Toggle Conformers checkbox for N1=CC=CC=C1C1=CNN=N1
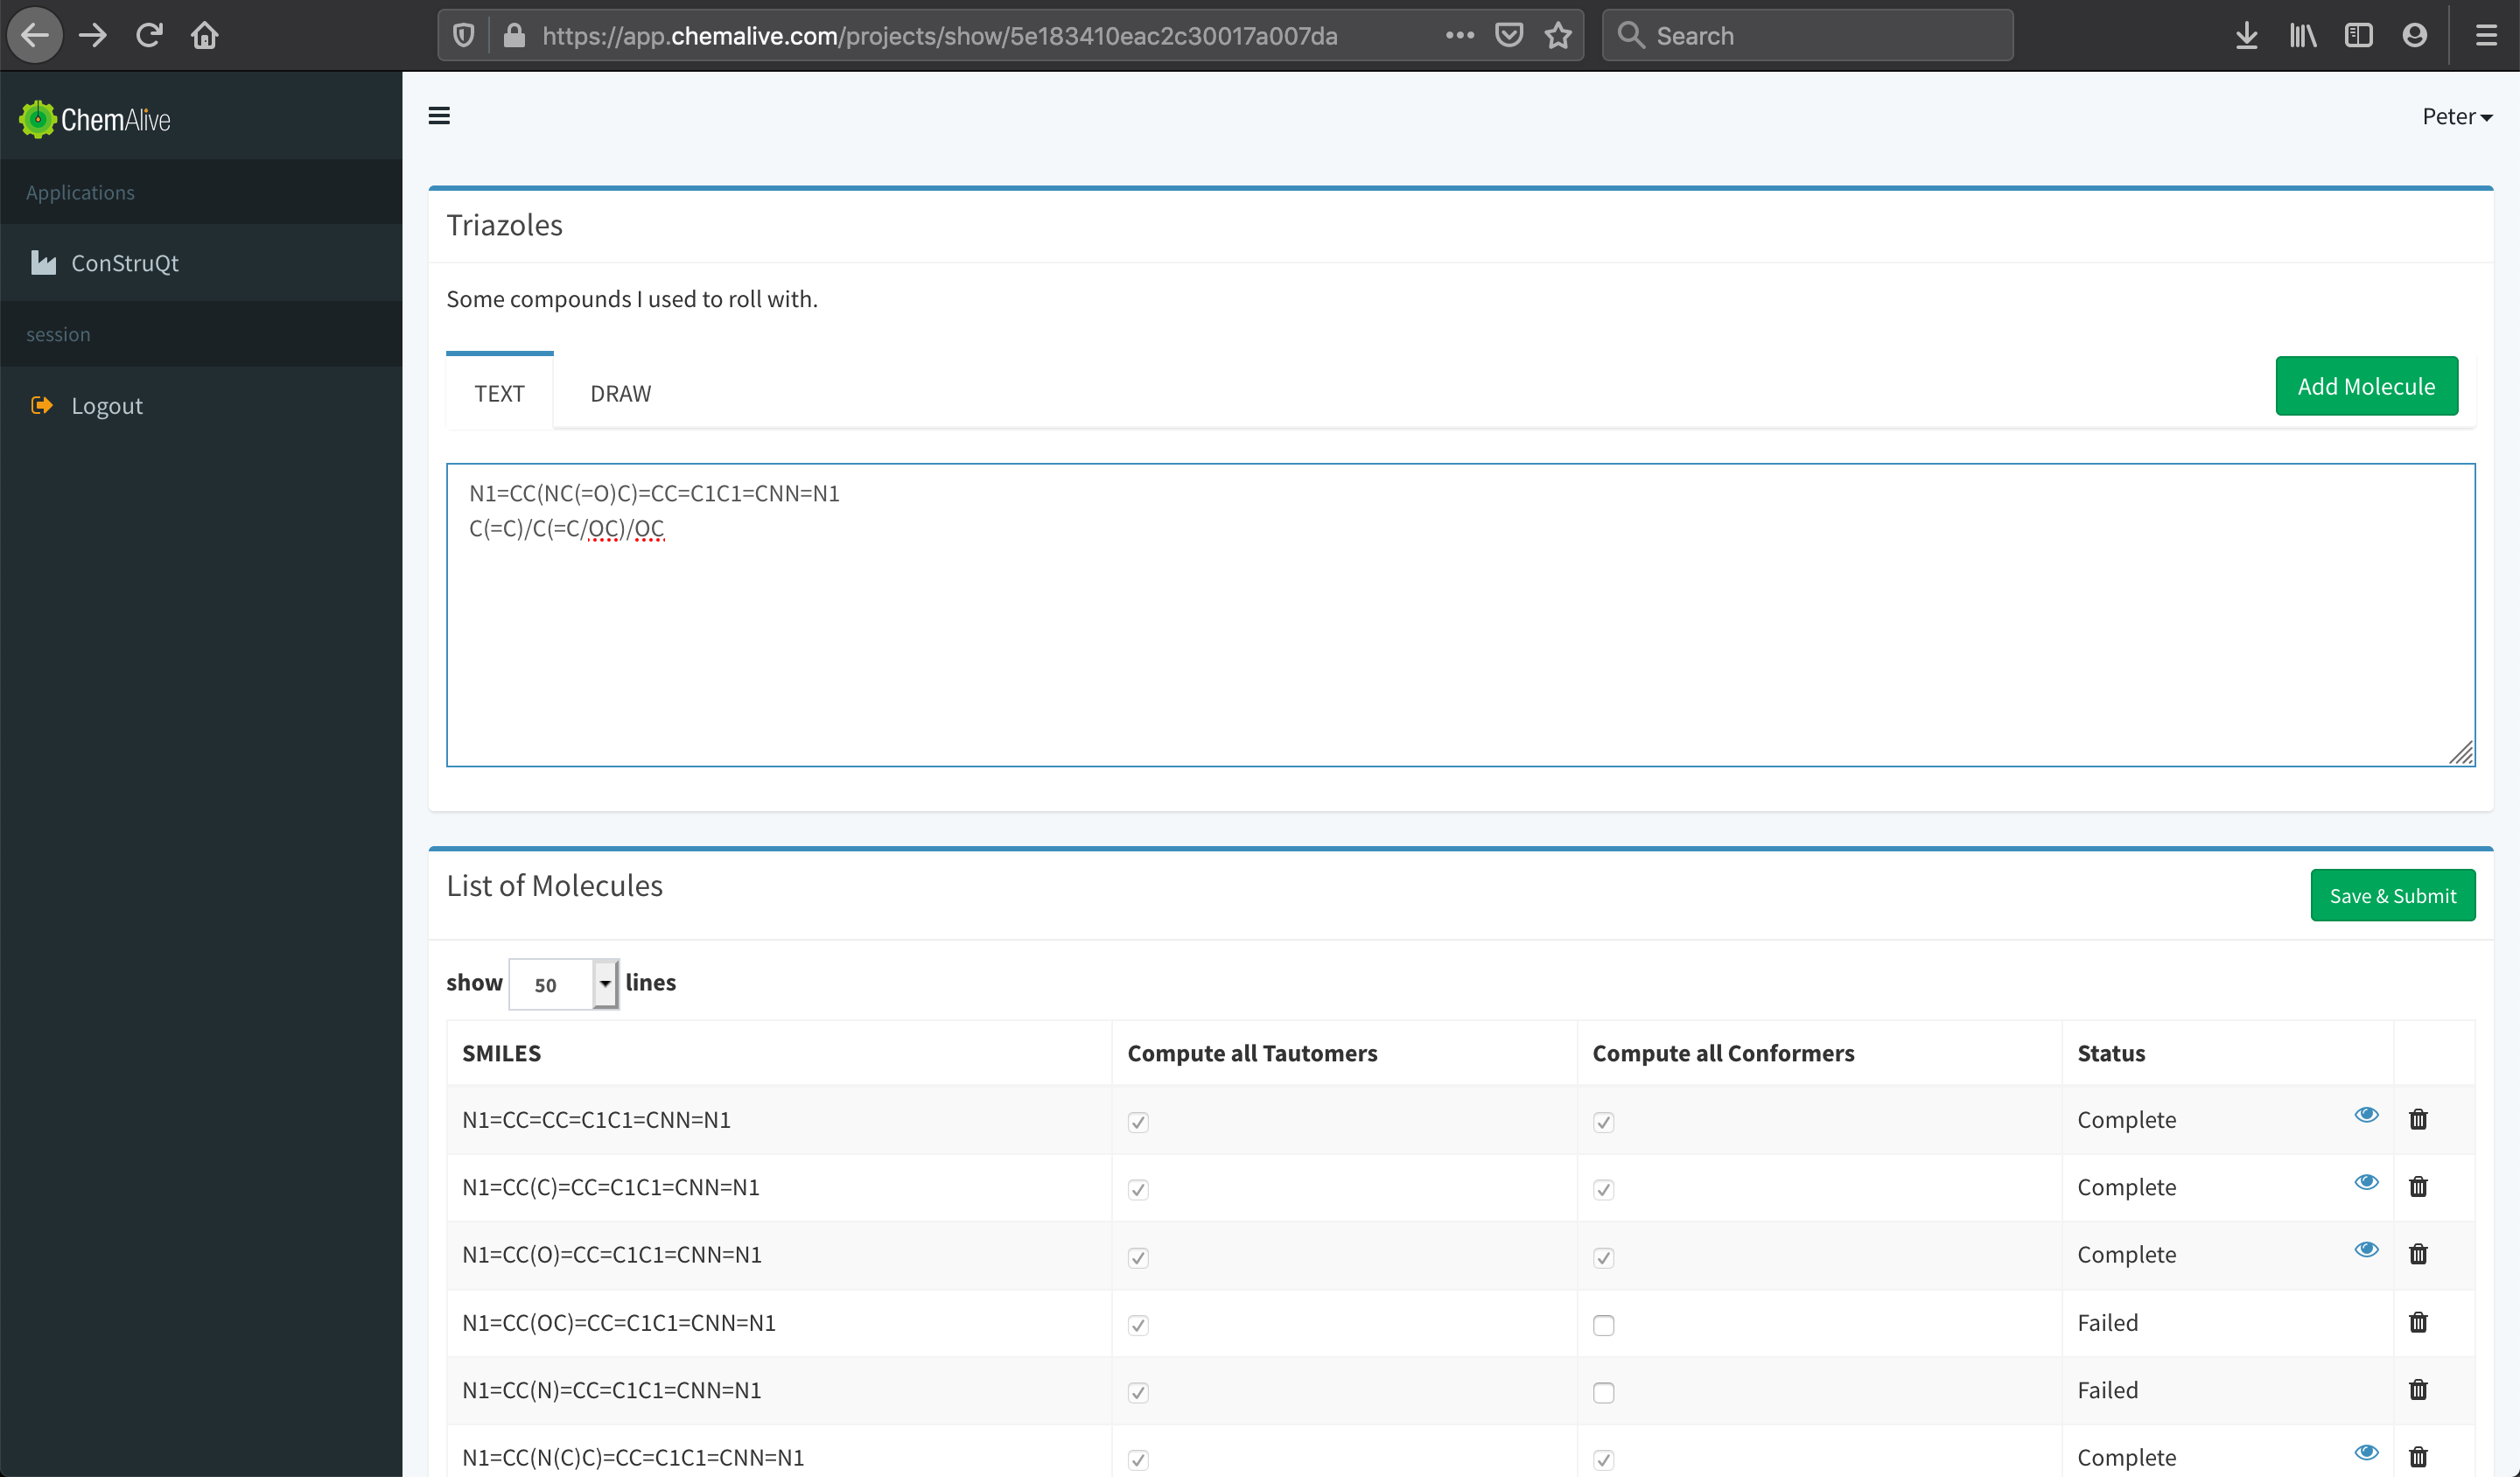This screenshot has width=2520, height=1477. 1604,1122
